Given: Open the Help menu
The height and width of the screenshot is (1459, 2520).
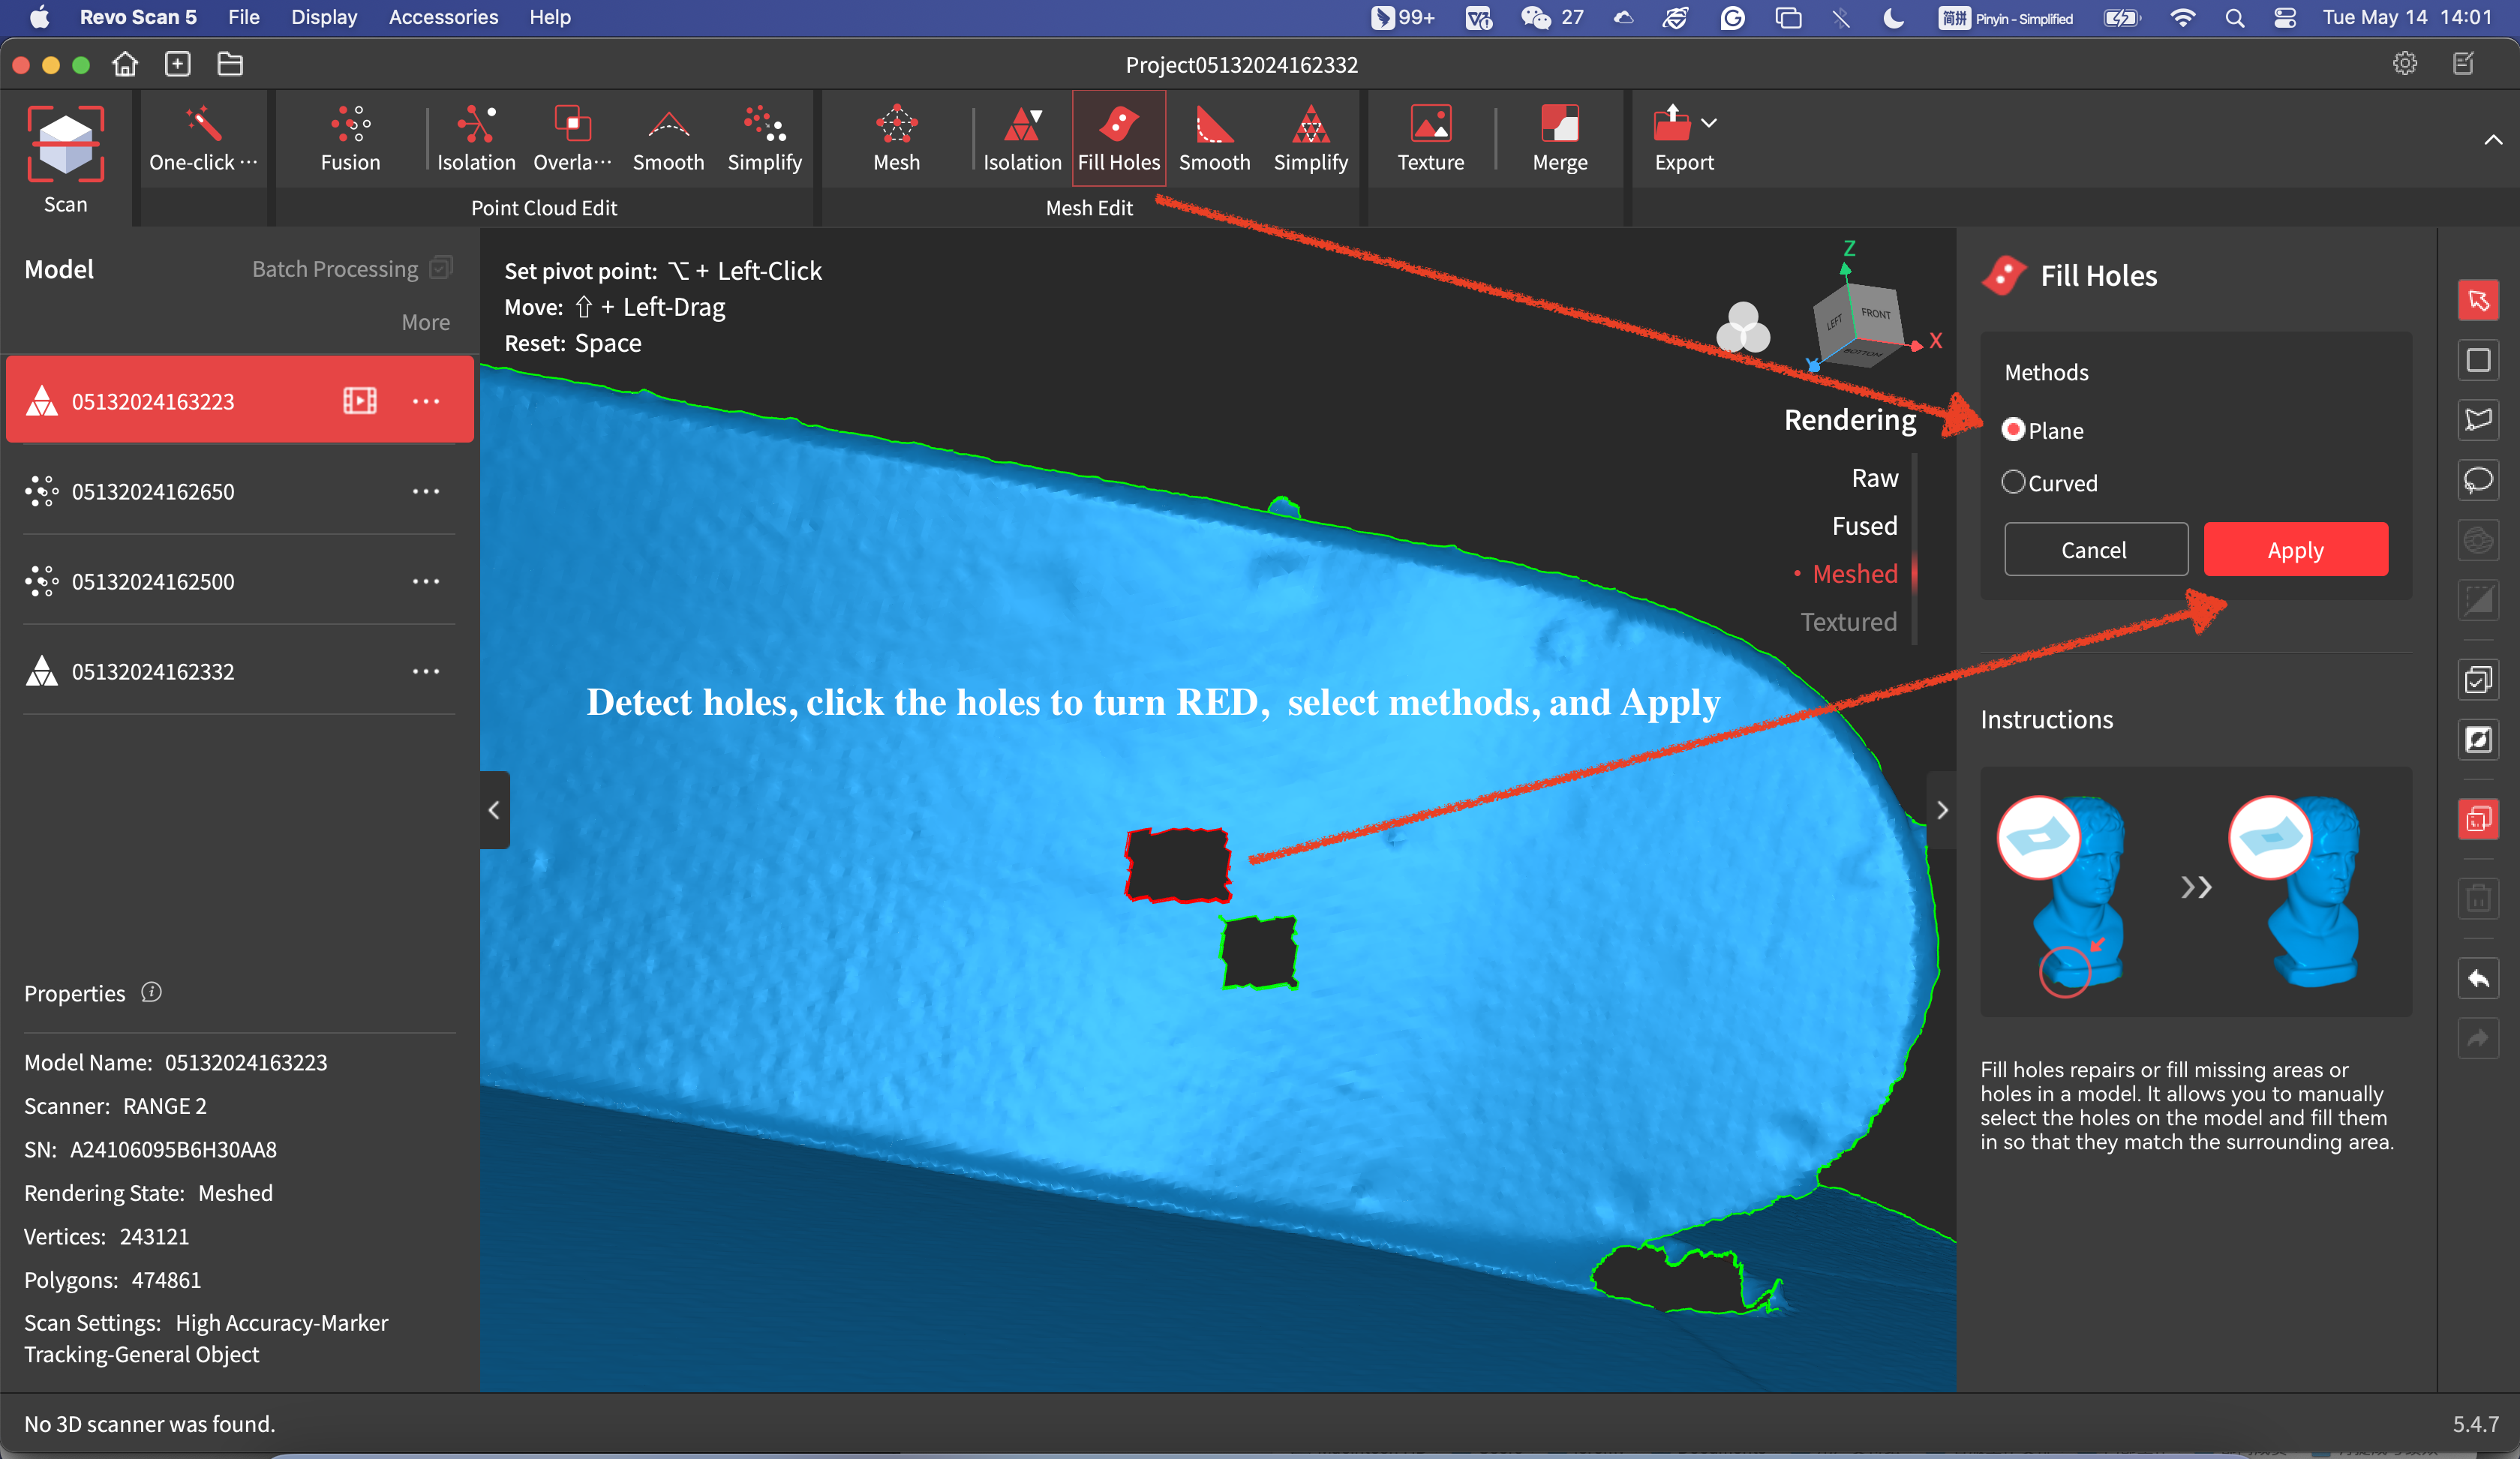Looking at the screenshot, I should pos(549,17).
